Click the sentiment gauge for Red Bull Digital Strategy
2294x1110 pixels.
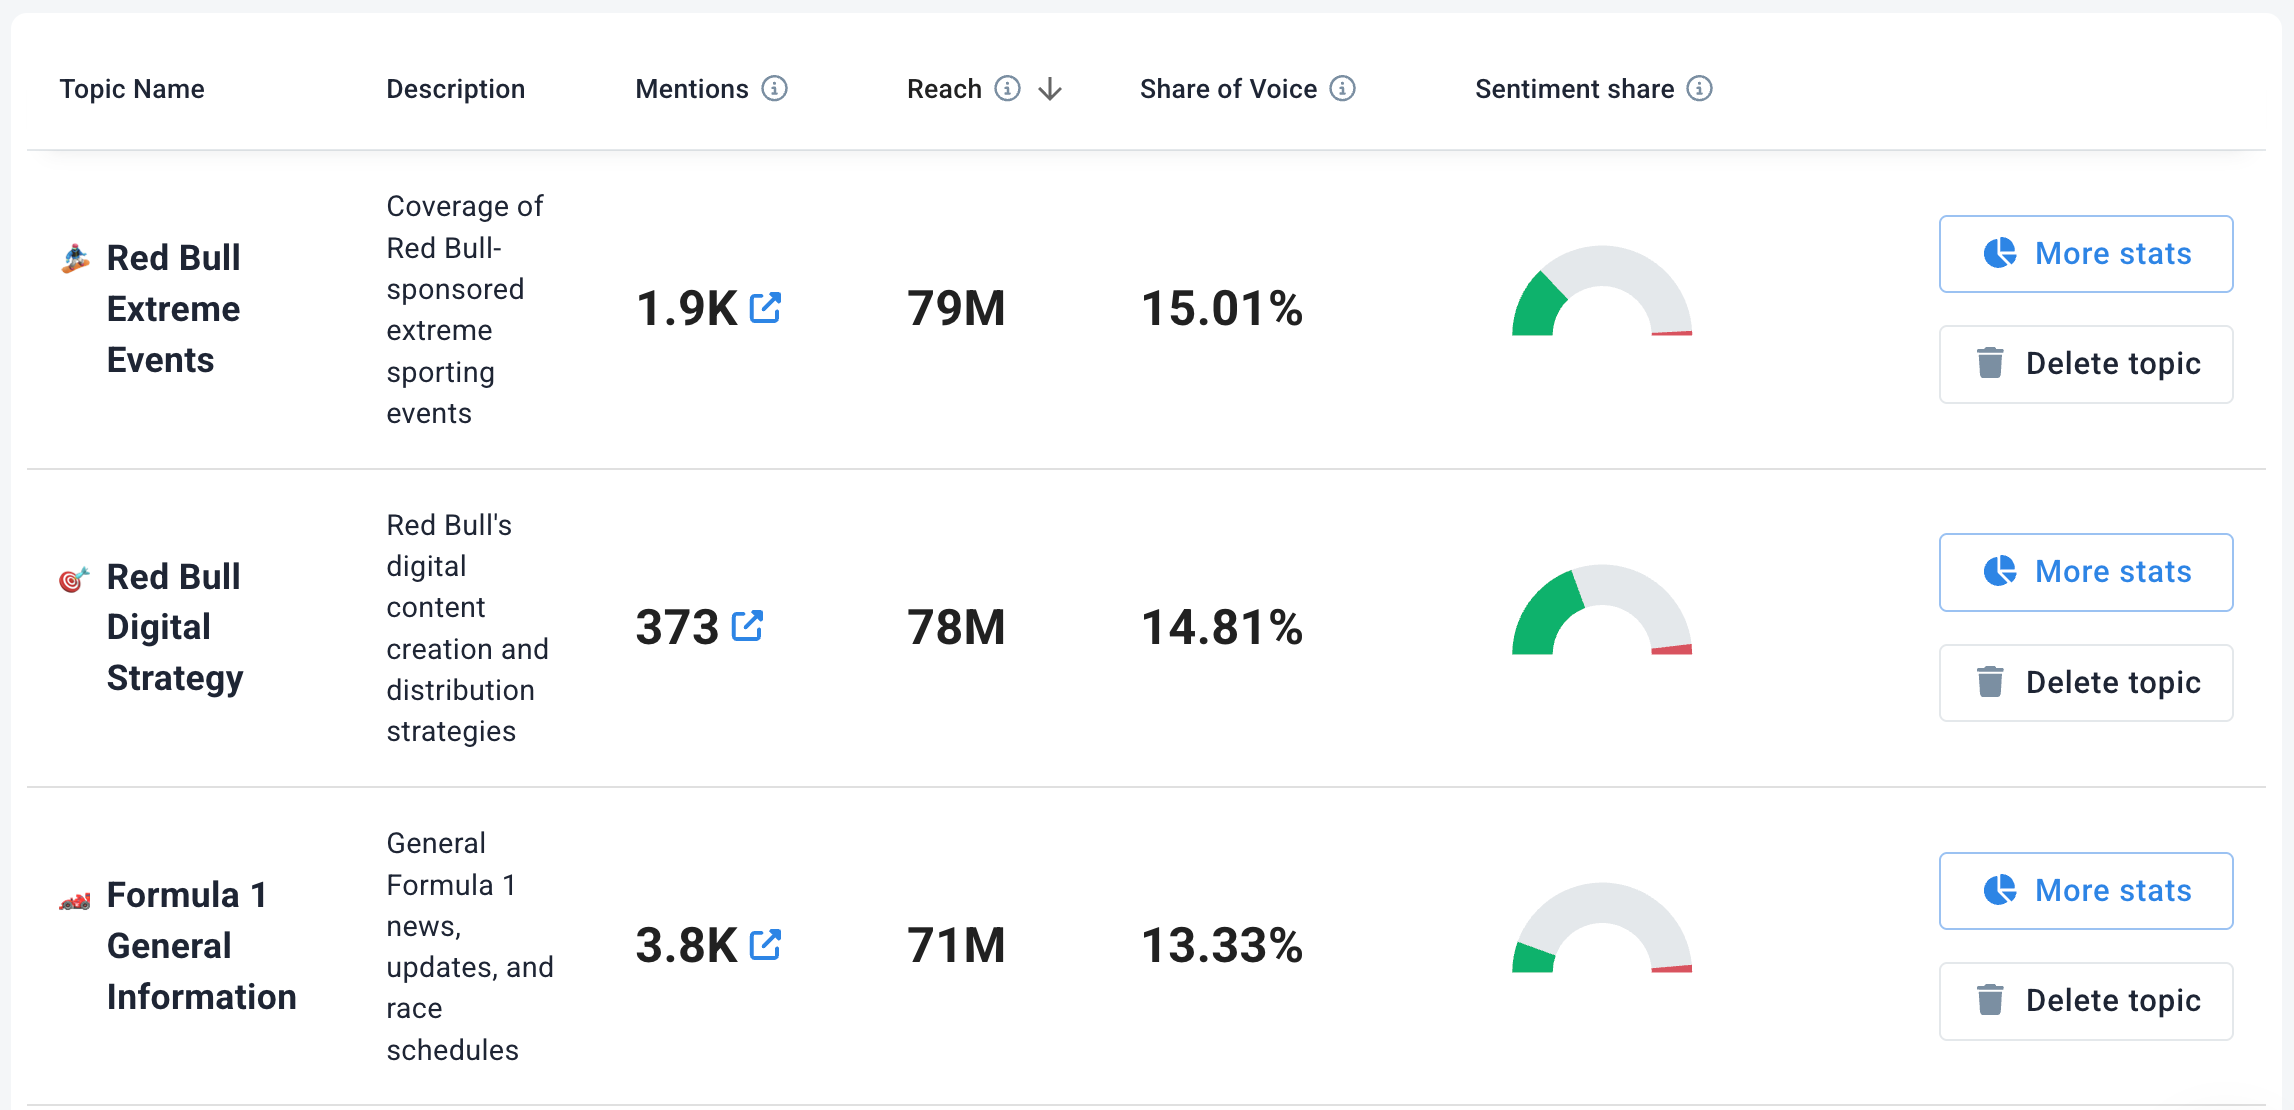[x=1602, y=609]
